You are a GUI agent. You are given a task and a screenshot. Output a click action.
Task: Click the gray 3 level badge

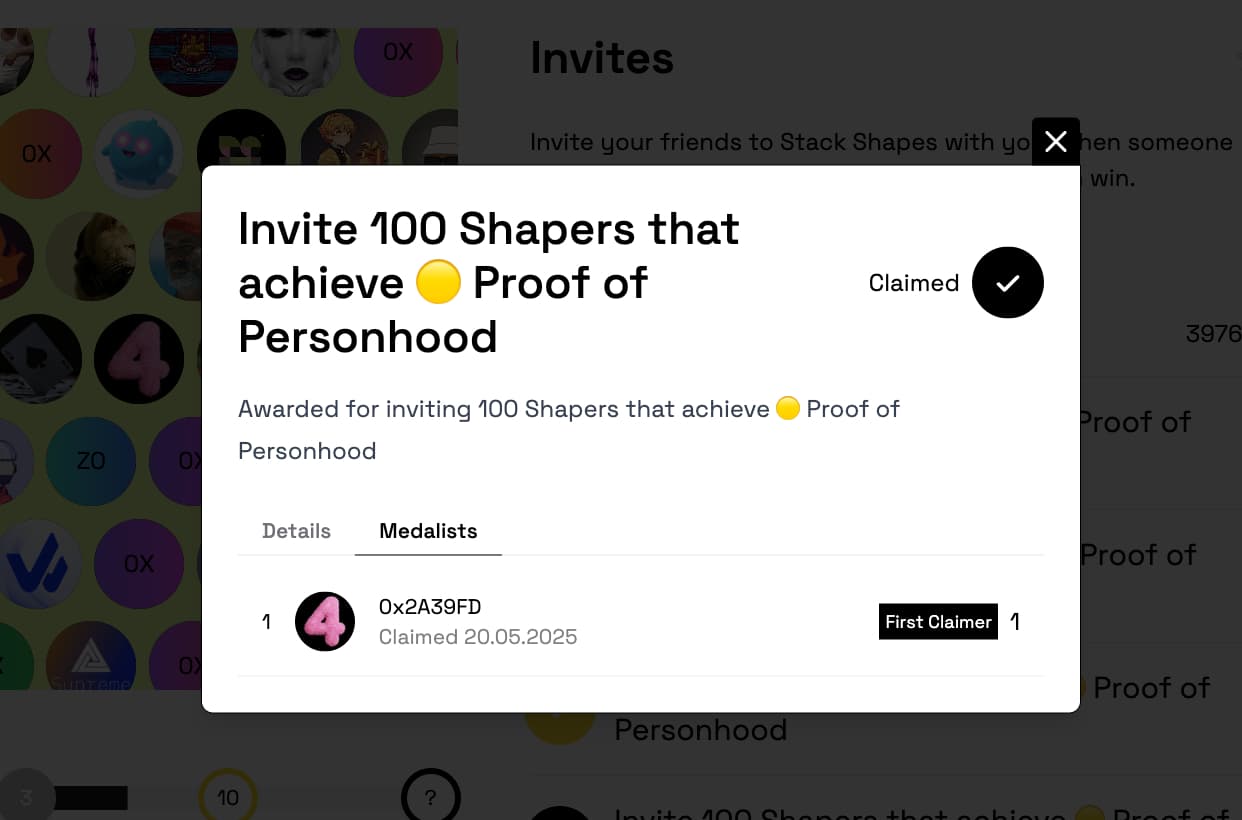pos(26,797)
